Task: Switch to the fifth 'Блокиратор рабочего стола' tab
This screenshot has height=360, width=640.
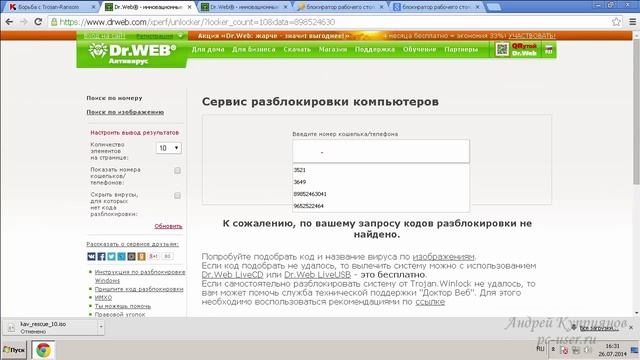Action: 437,7
